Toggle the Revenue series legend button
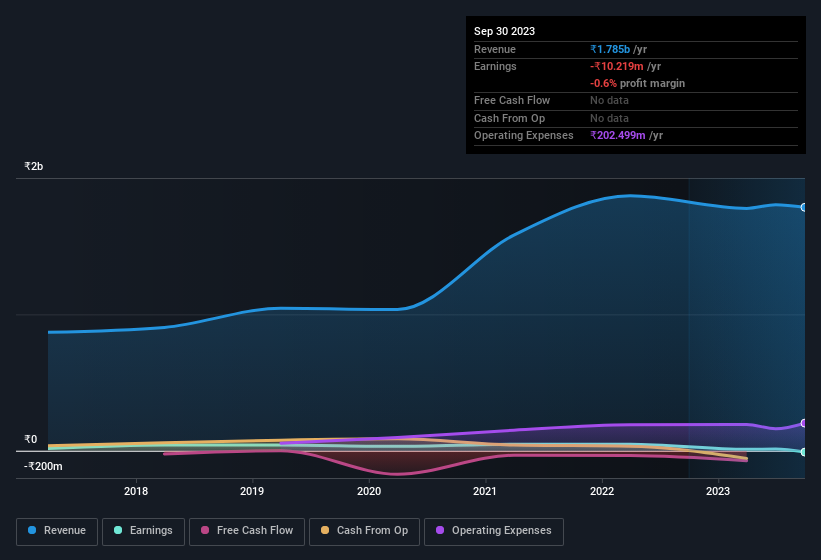 click(x=57, y=531)
